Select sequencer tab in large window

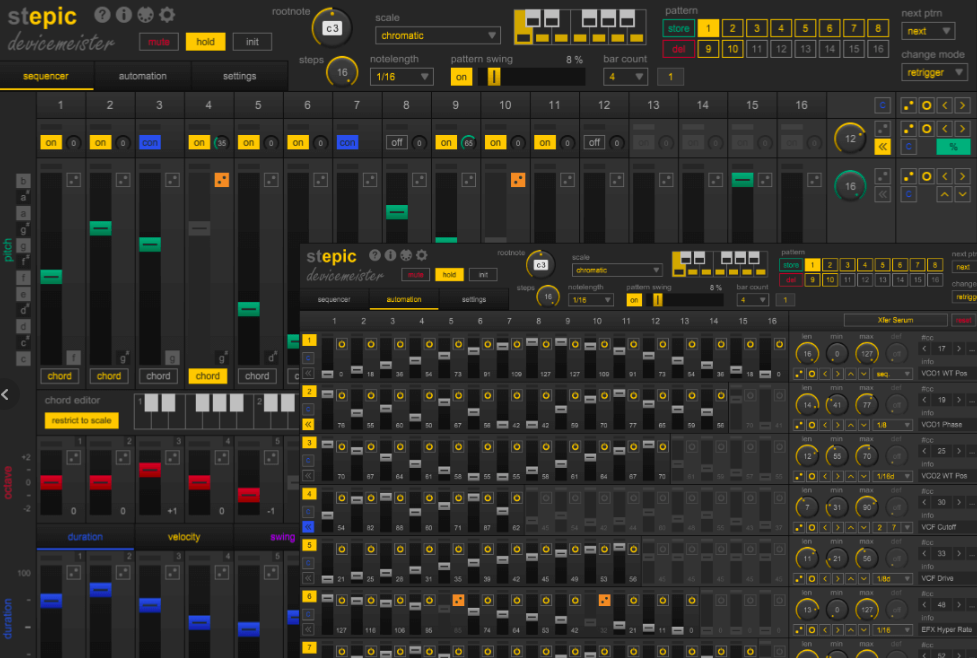[46, 76]
